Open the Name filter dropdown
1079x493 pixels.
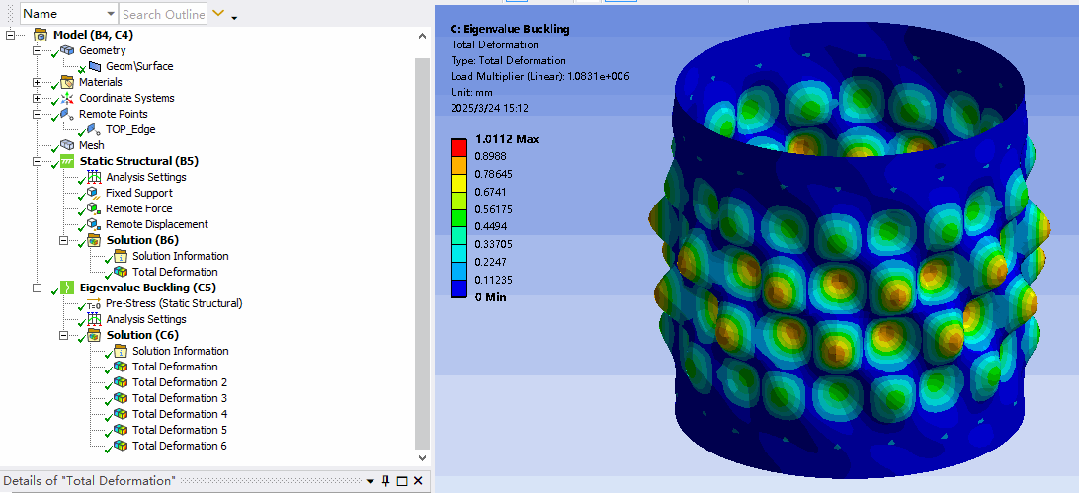[111, 14]
